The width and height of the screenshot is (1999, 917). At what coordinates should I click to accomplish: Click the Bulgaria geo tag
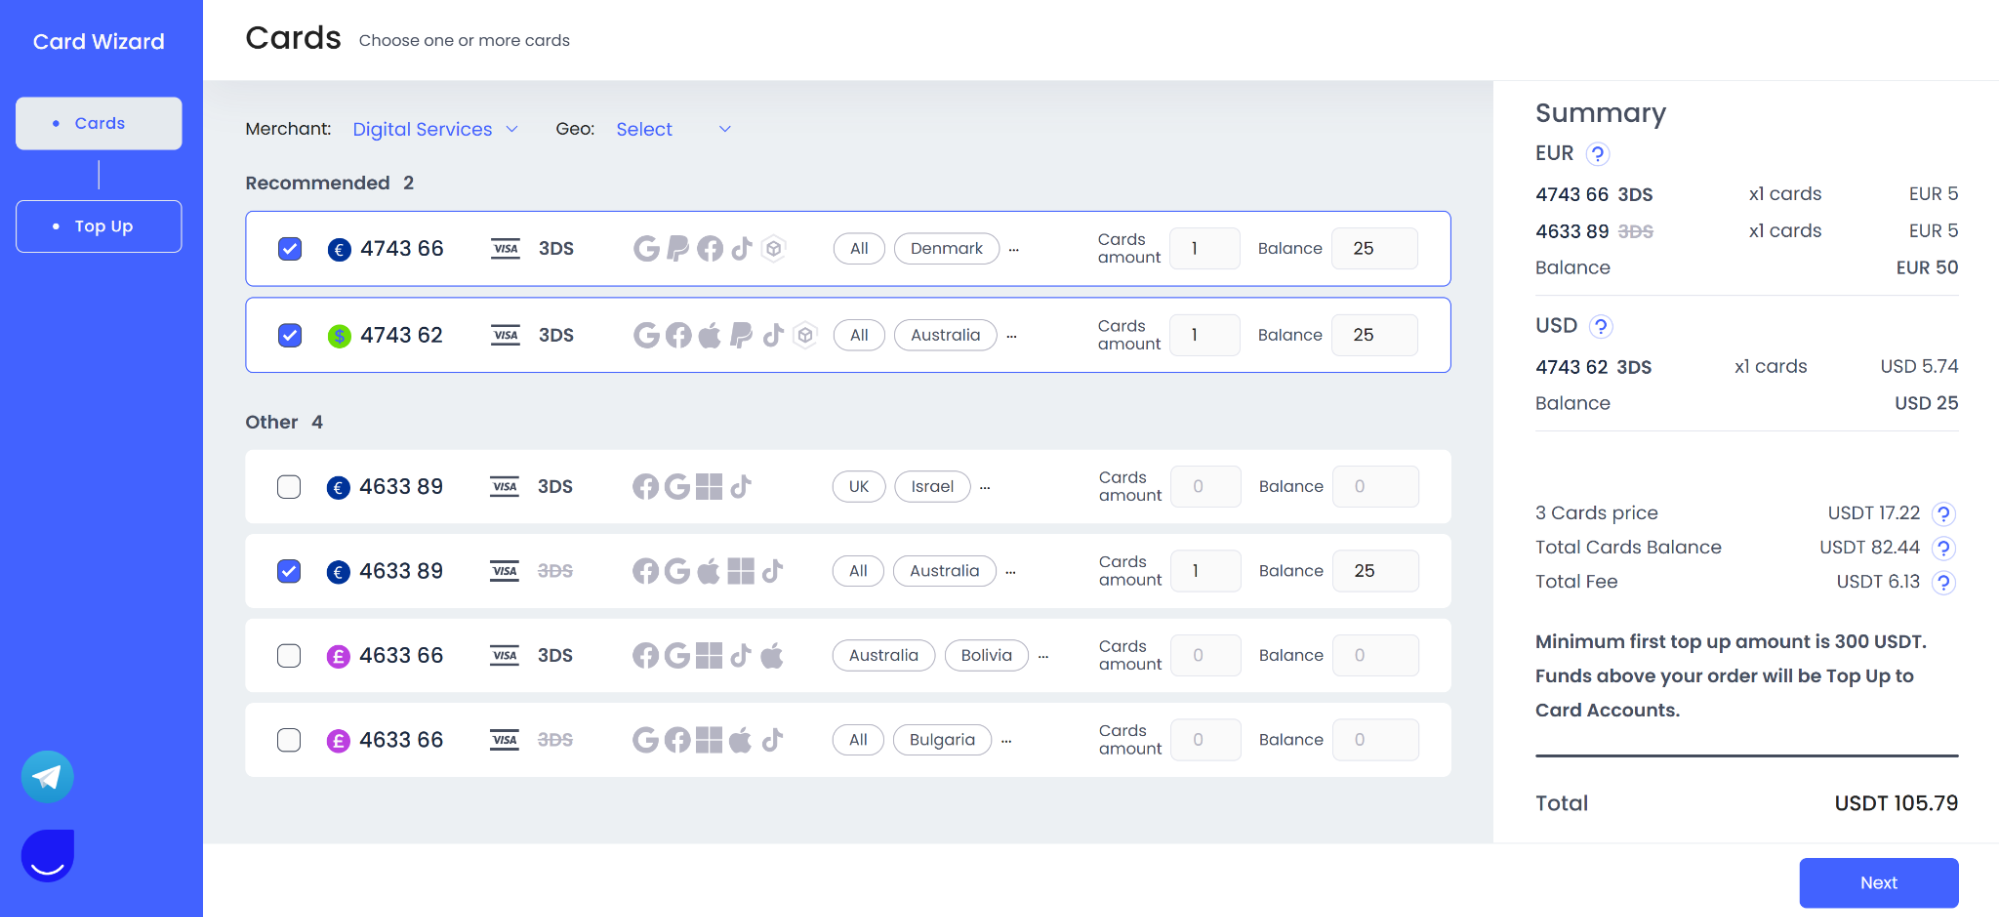[942, 740]
